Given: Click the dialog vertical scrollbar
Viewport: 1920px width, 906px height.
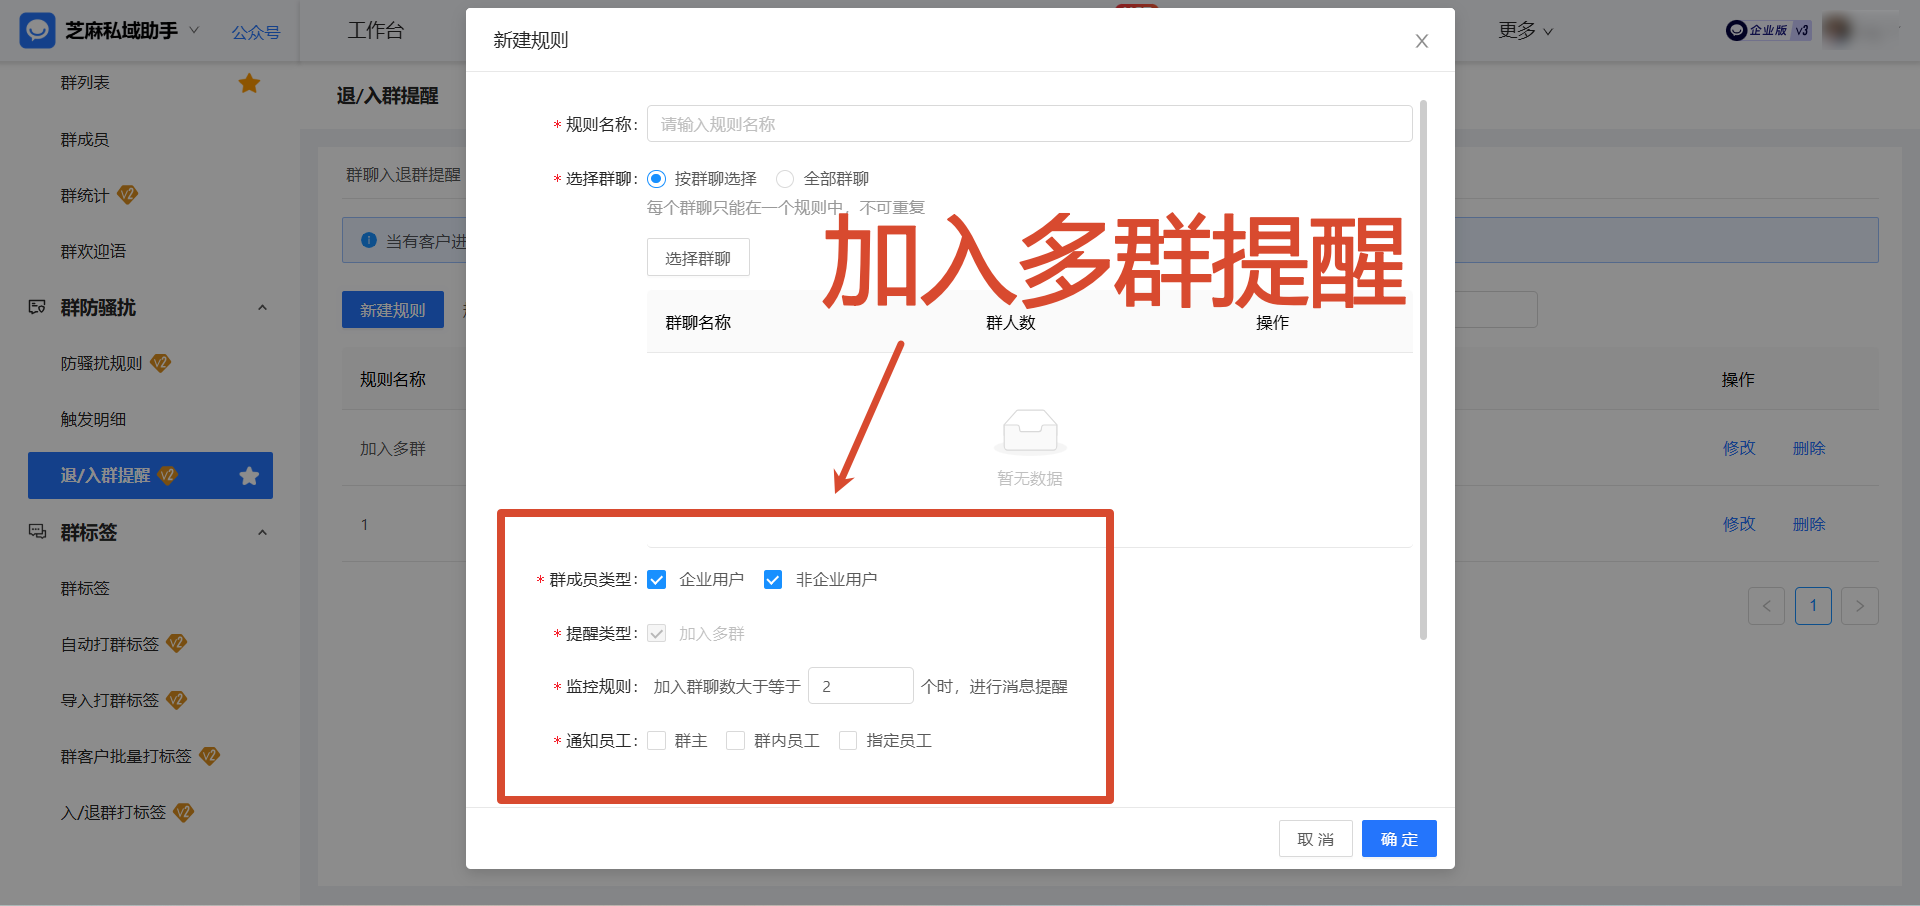Looking at the screenshot, I should [x=1423, y=370].
